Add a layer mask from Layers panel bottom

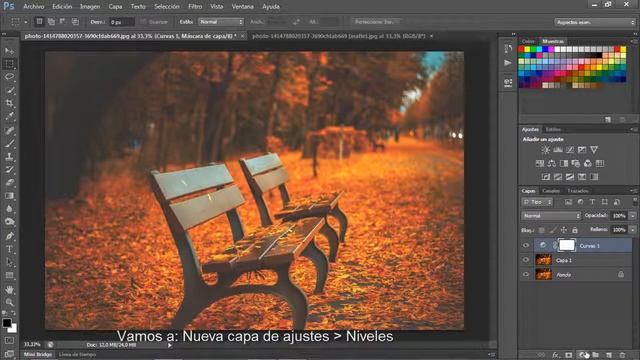click(569, 355)
